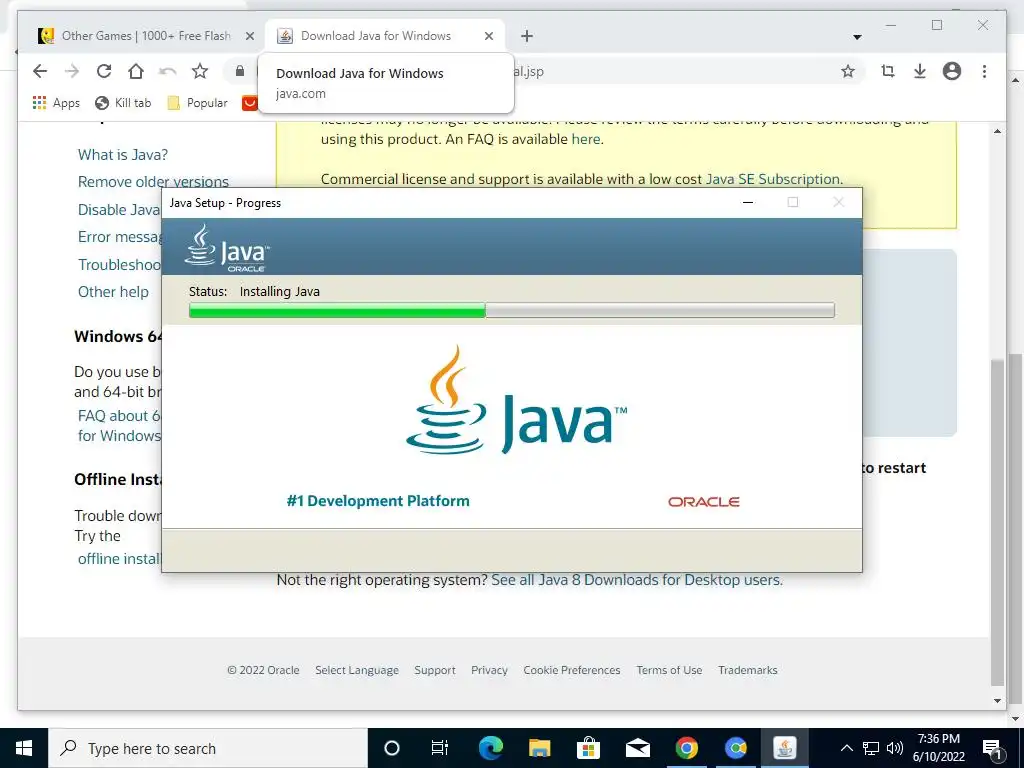Click the Java Oracle logo in setup header

pos(227,248)
